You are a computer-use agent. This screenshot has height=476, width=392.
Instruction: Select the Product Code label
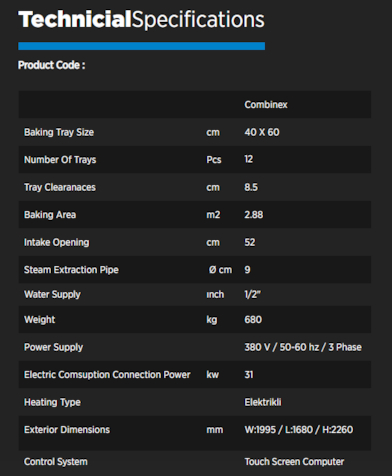tap(52, 65)
